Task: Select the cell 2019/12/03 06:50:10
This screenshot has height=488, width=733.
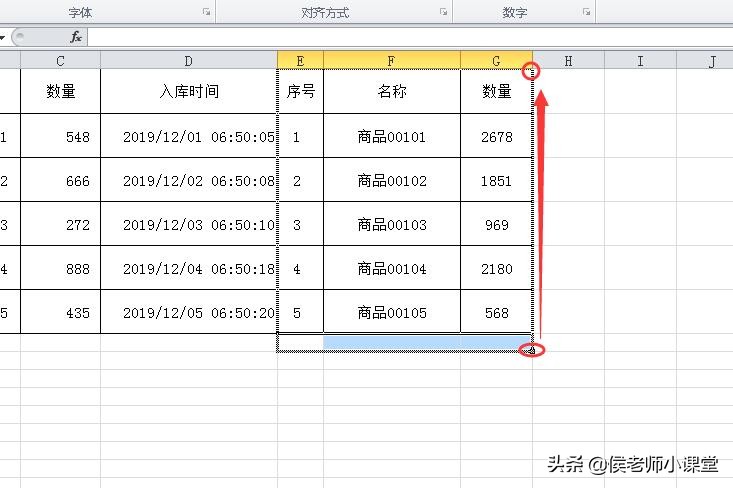Action: pyautogui.click(x=189, y=224)
